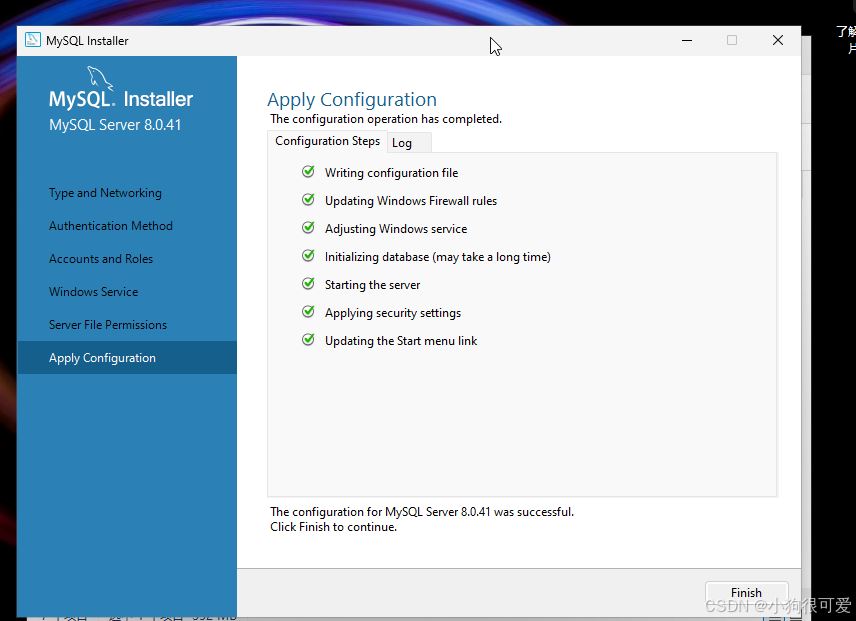Close the MySQL Installer window
The image size is (856, 621).
point(778,40)
